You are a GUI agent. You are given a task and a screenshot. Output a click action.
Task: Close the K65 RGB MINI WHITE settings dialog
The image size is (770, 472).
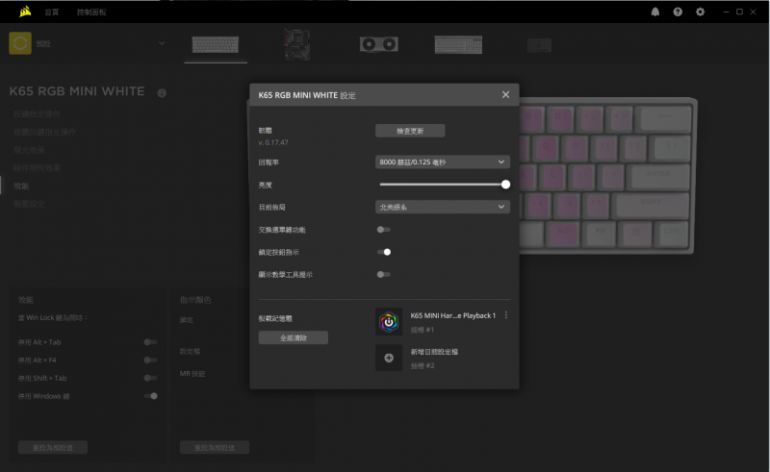(x=505, y=95)
